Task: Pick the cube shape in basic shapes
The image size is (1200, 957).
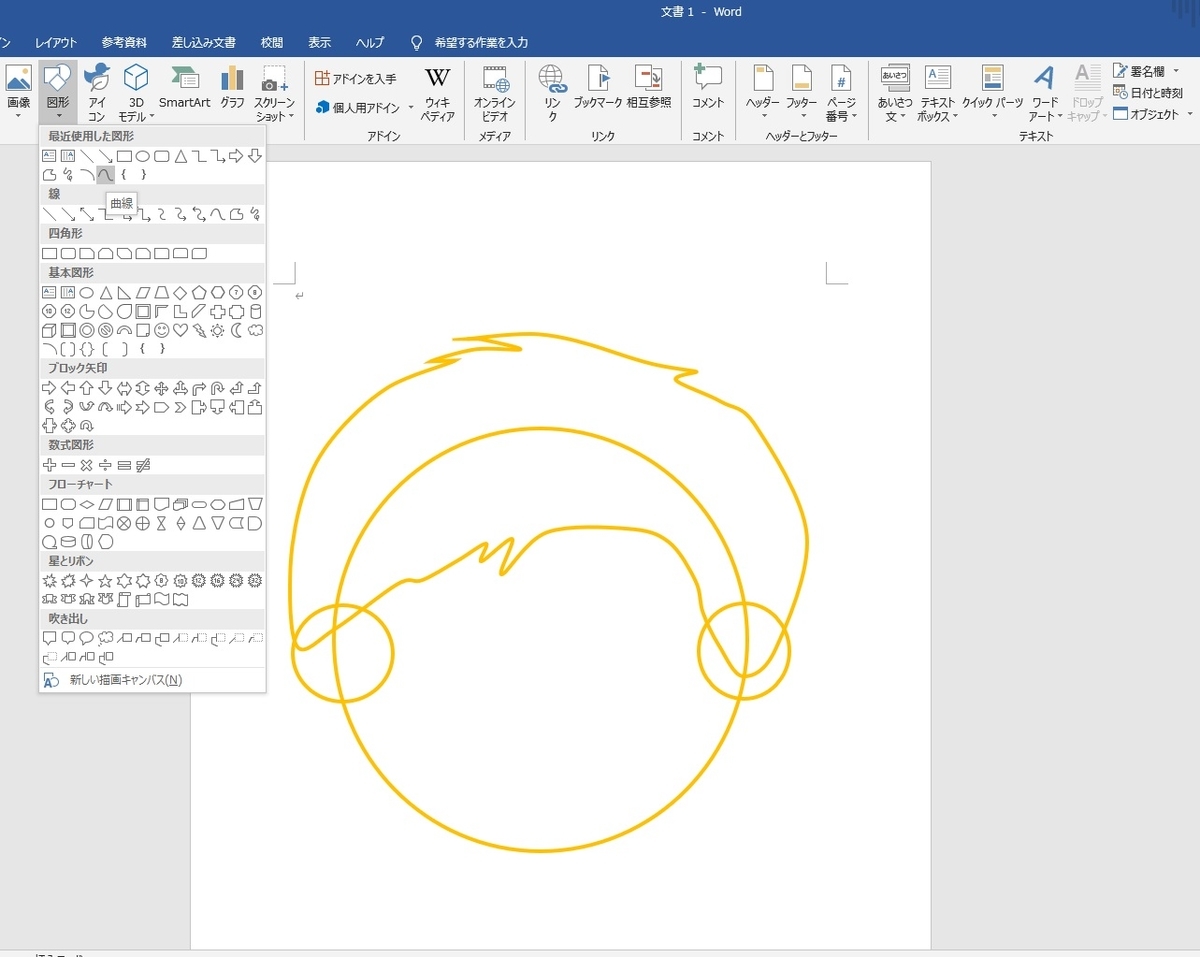Action: pyautogui.click(x=49, y=330)
